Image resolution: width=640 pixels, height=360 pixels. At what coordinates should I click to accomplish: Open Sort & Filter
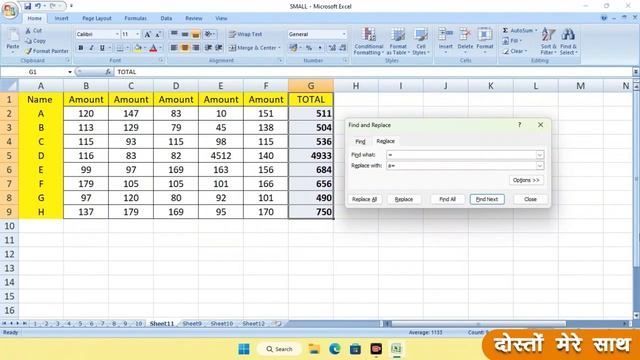click(548, 41)
